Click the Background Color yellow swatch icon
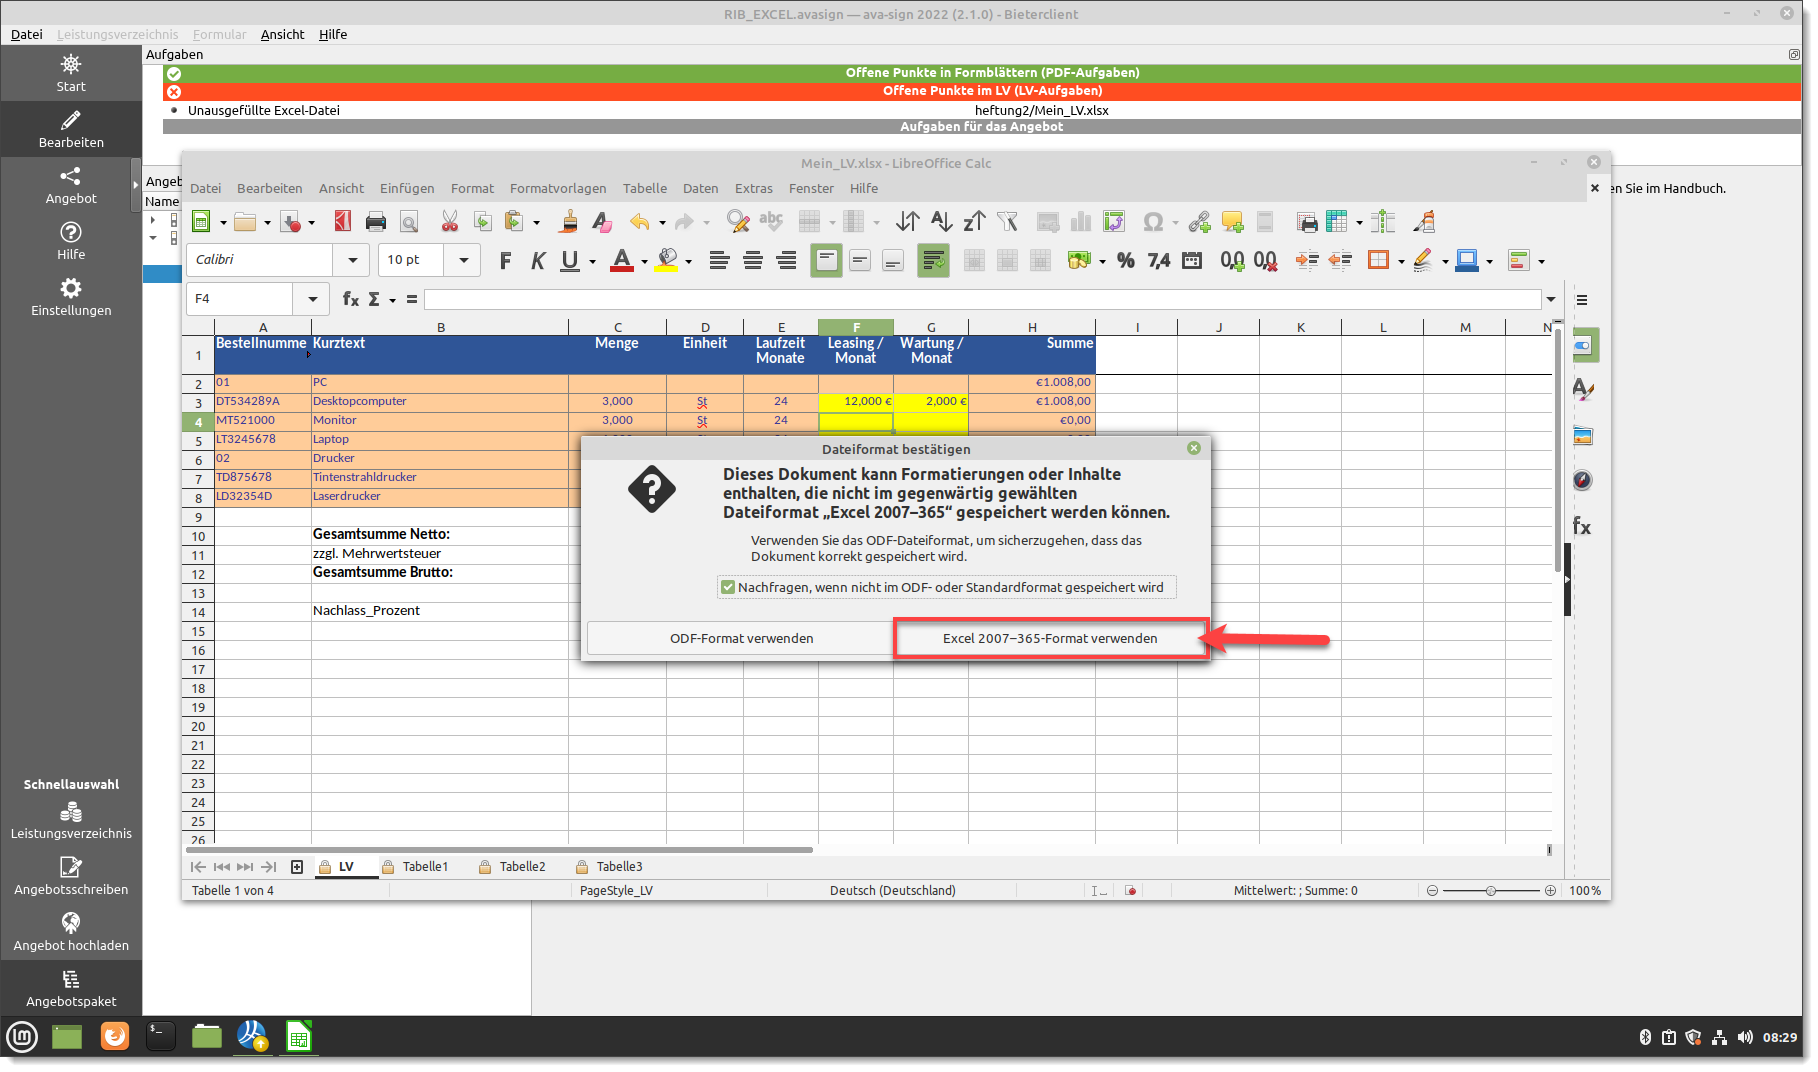Viewport: 1818px width, 1072px height. tap(667, 260)
